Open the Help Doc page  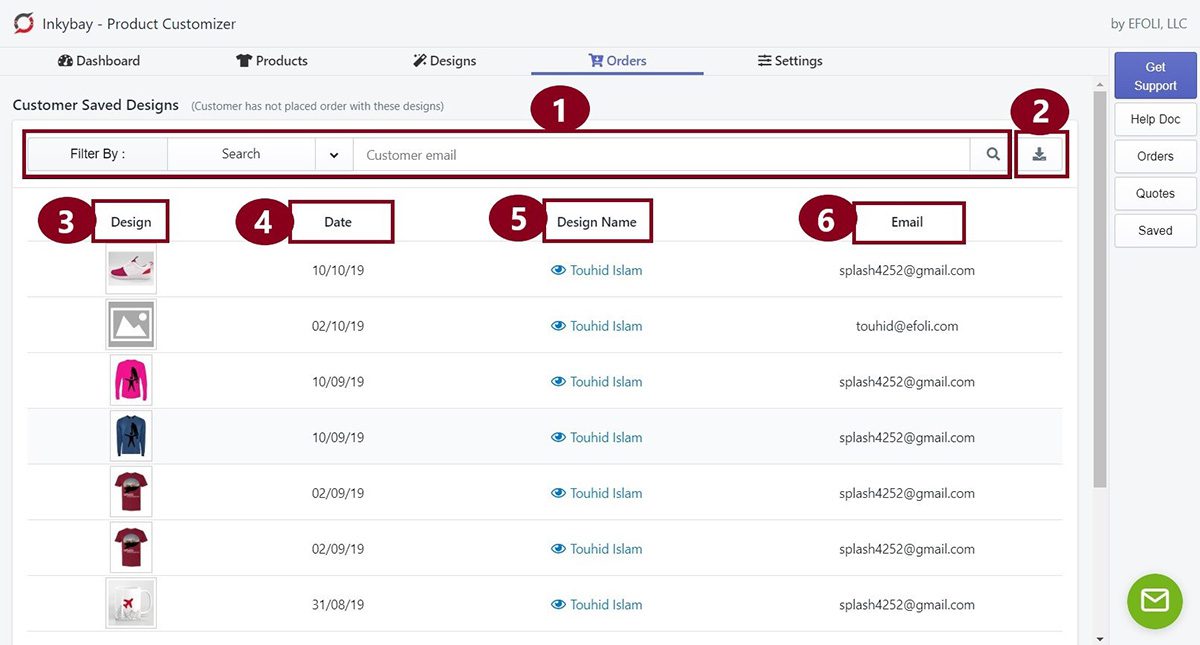point(1154,119)
